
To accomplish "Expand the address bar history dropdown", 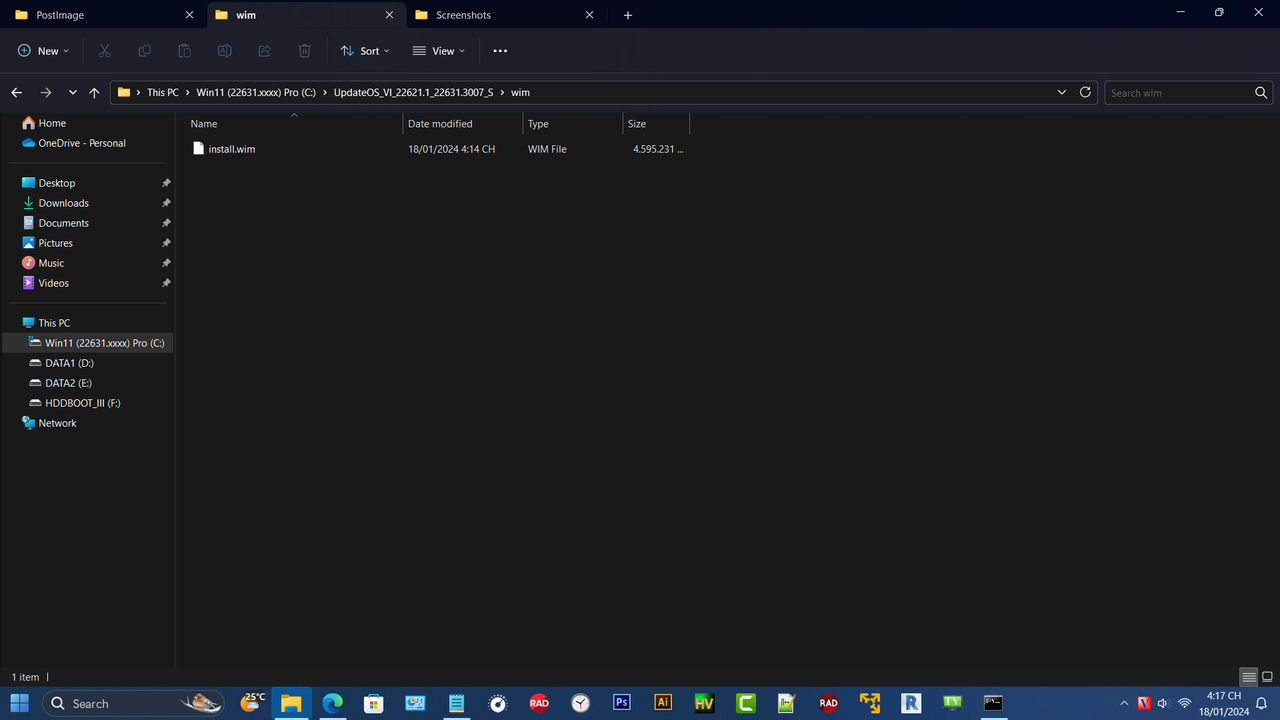I will pyautogui.click(x=1062, y=92).
